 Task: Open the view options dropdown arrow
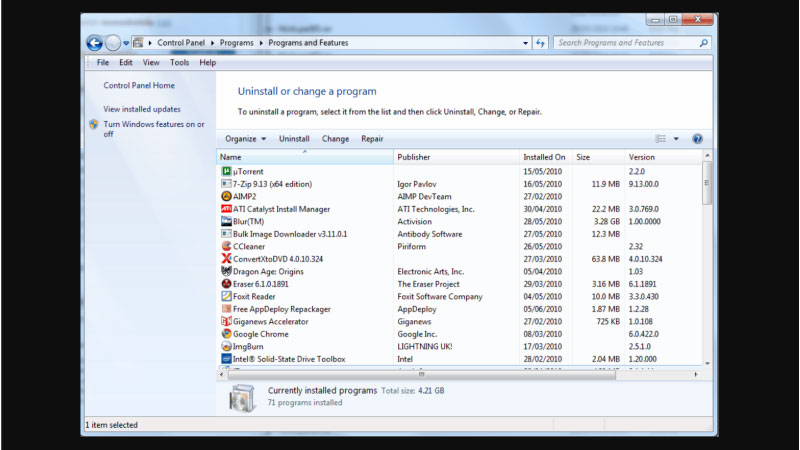coord(676,139)
